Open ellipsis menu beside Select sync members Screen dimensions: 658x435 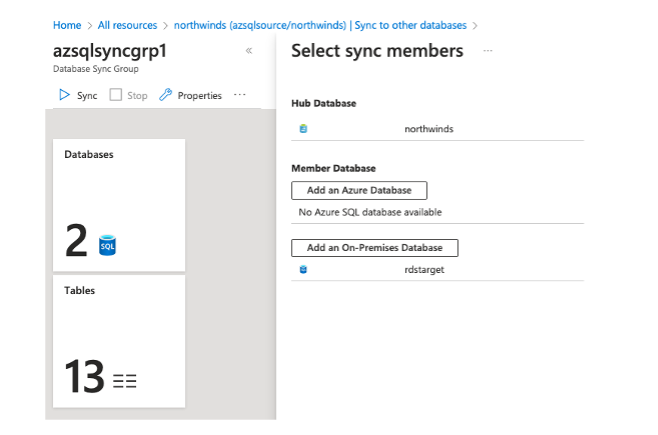pos(488,51)
